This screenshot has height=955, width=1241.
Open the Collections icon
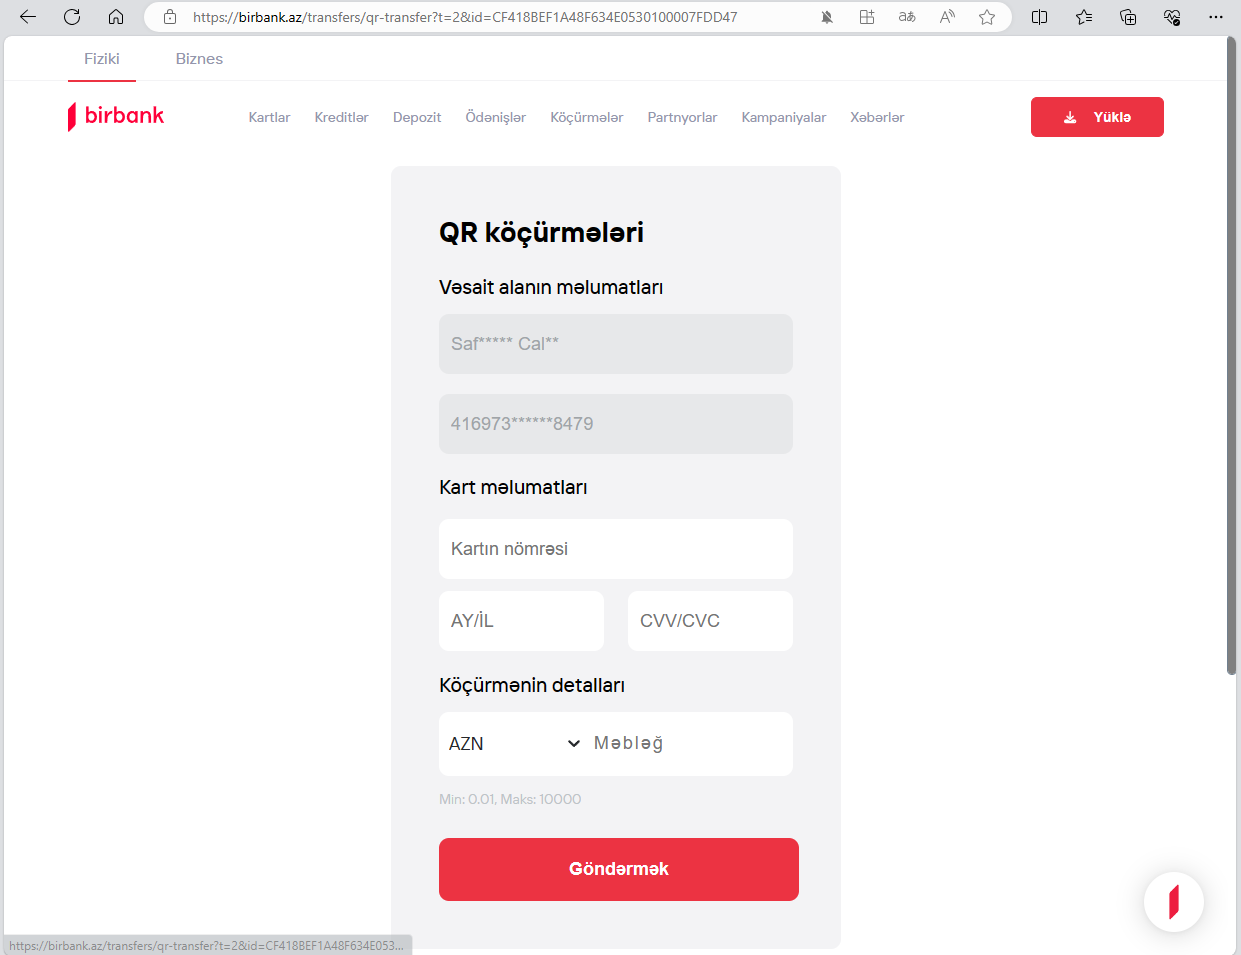[1128, 17]
